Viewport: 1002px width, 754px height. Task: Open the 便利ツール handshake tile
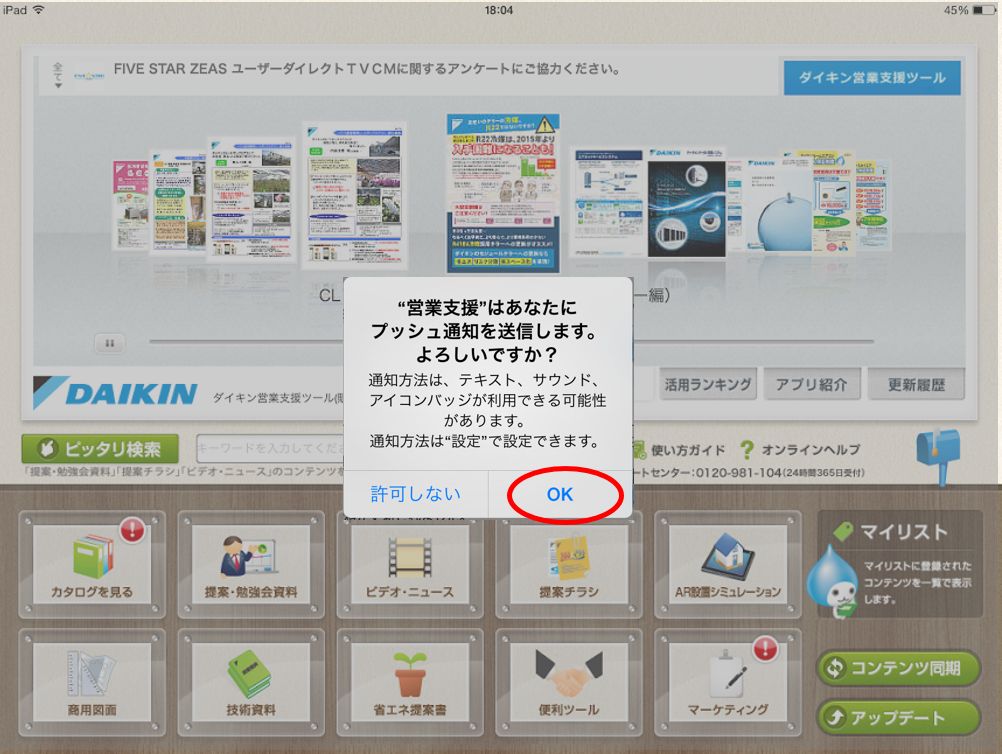click(569, 682)
